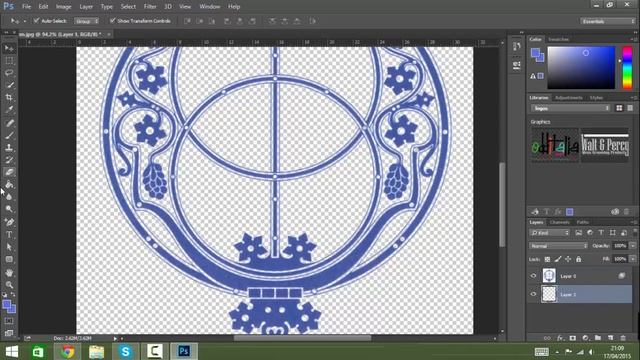Open the Layers panel flyout menu

[x=633, y=222]
